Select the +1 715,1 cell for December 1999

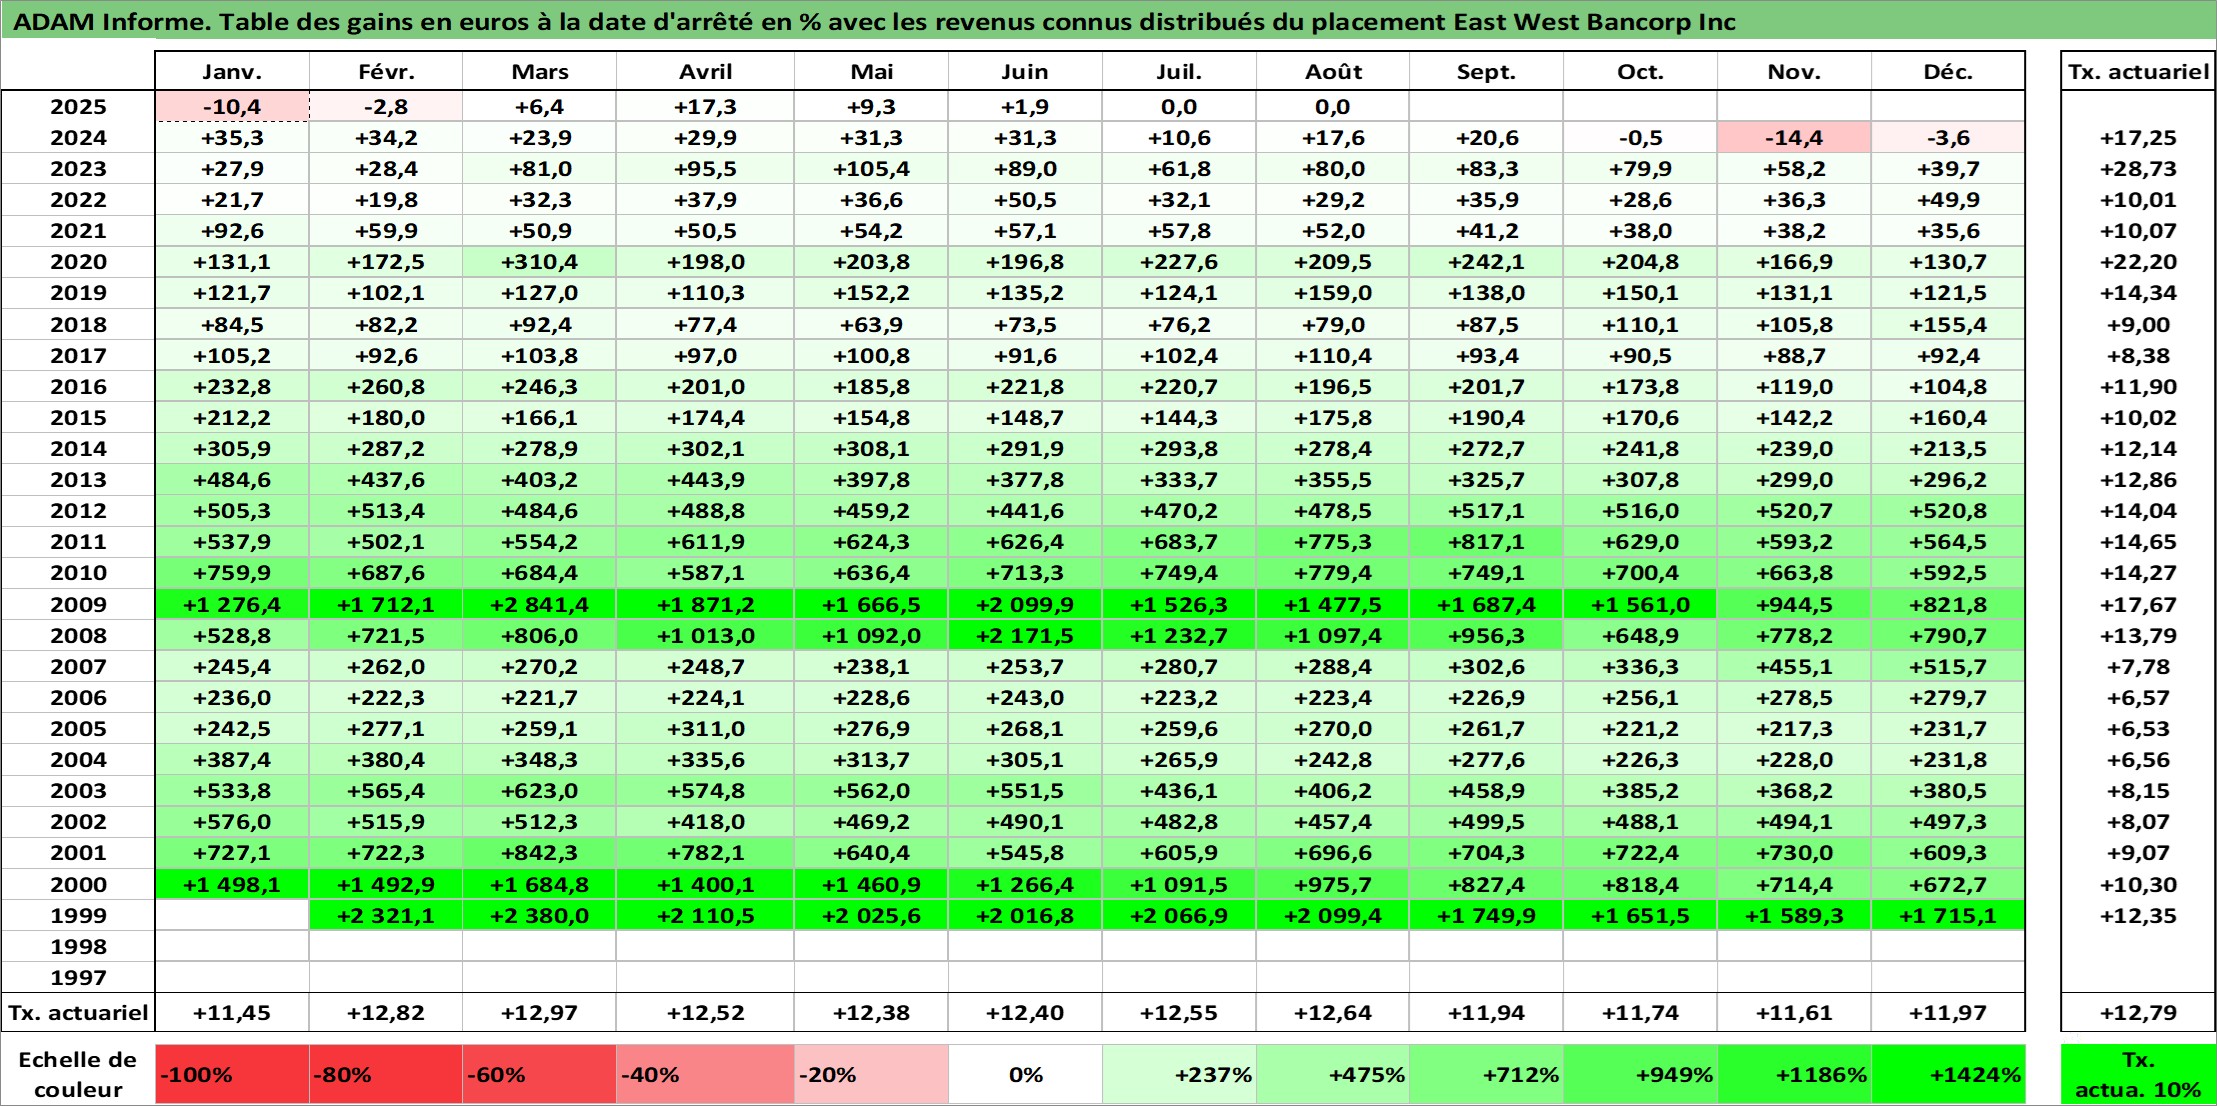[x=1948, y=916]
